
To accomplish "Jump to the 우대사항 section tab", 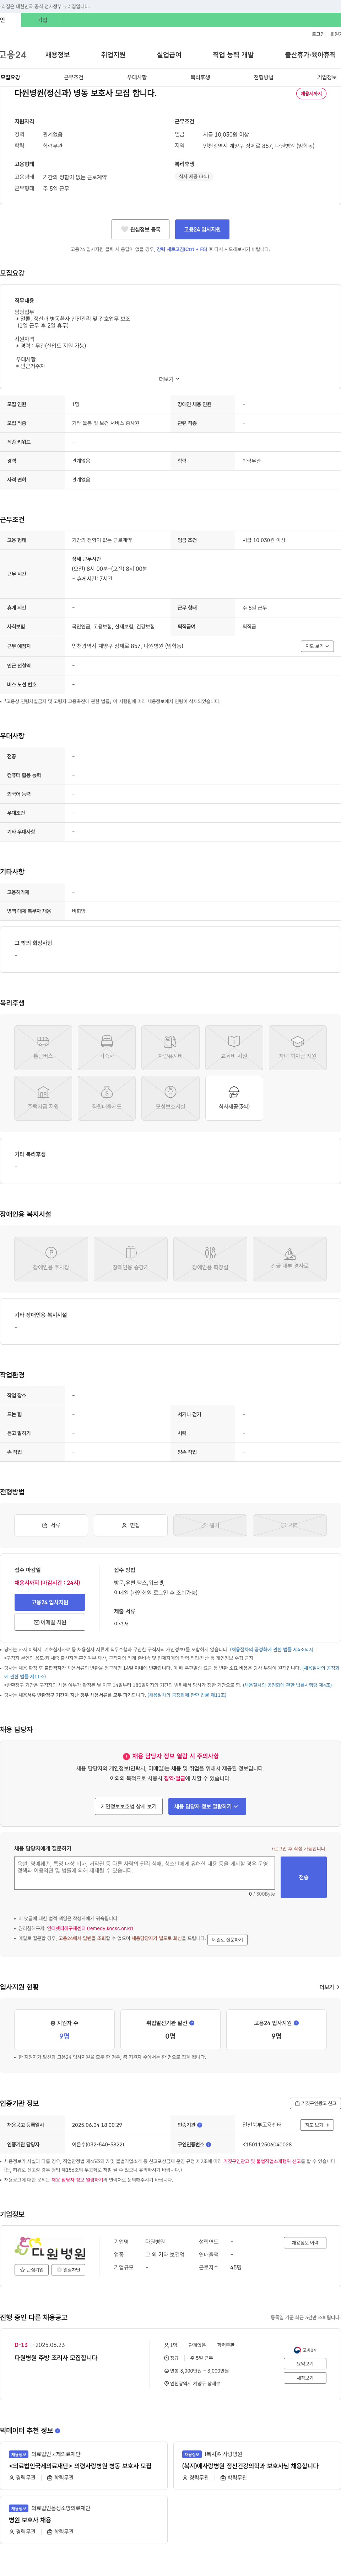I will (137, 77).
